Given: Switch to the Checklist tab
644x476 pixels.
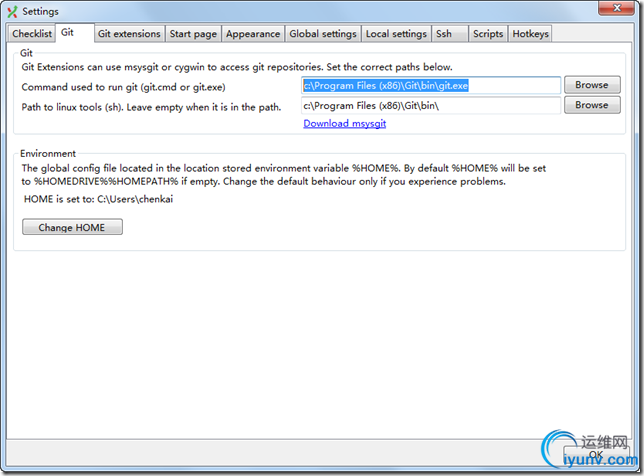Looking at the screenshot, I should 32,34.
